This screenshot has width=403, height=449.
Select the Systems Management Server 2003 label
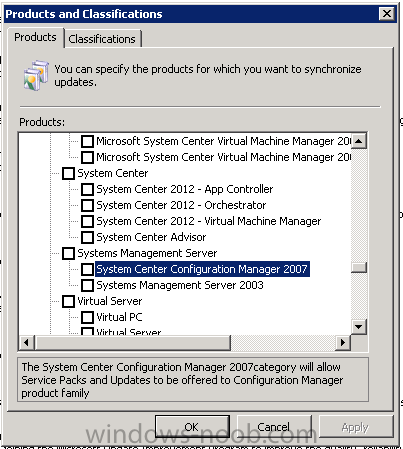tap(180, 285)
